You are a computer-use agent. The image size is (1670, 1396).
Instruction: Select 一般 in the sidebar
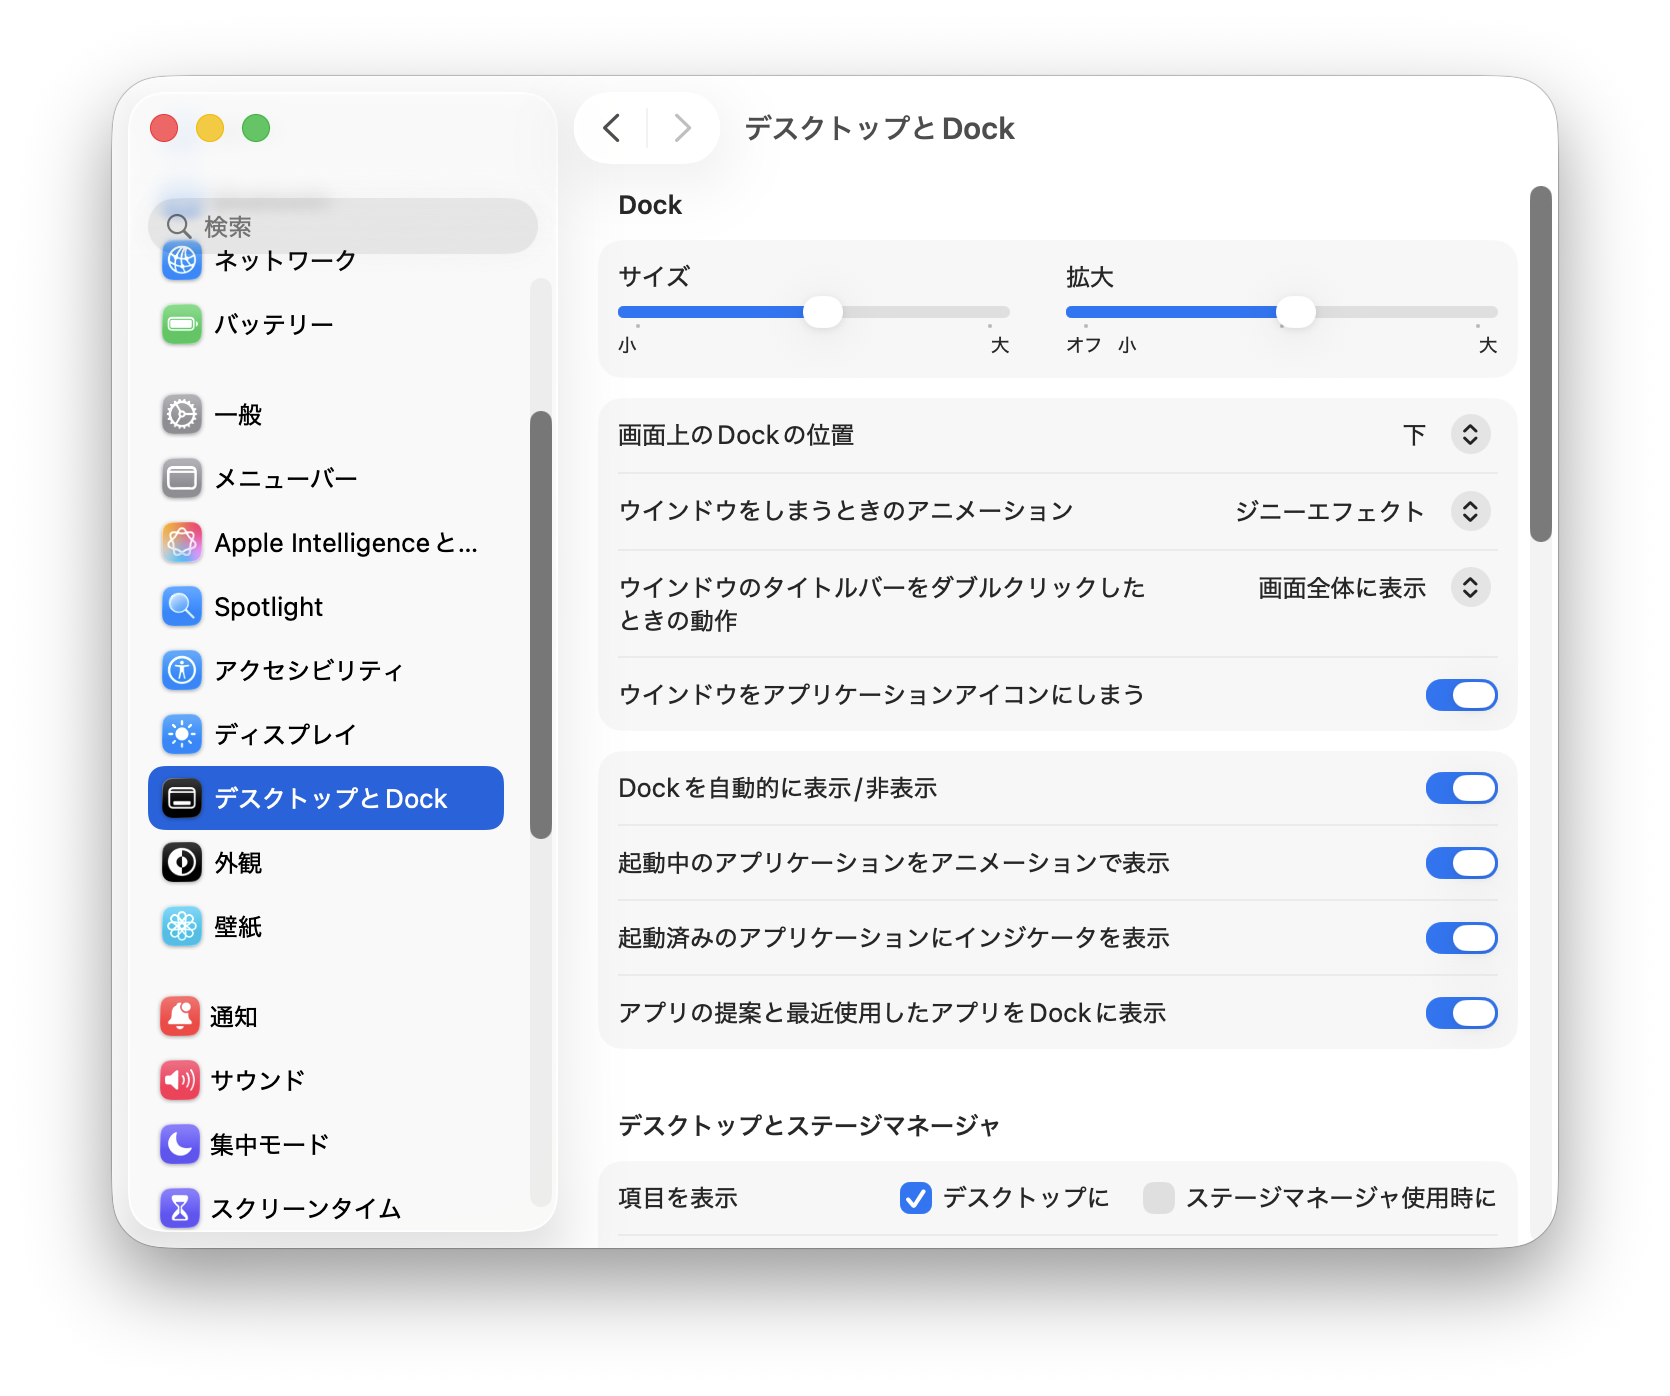(x=238, y=414)
